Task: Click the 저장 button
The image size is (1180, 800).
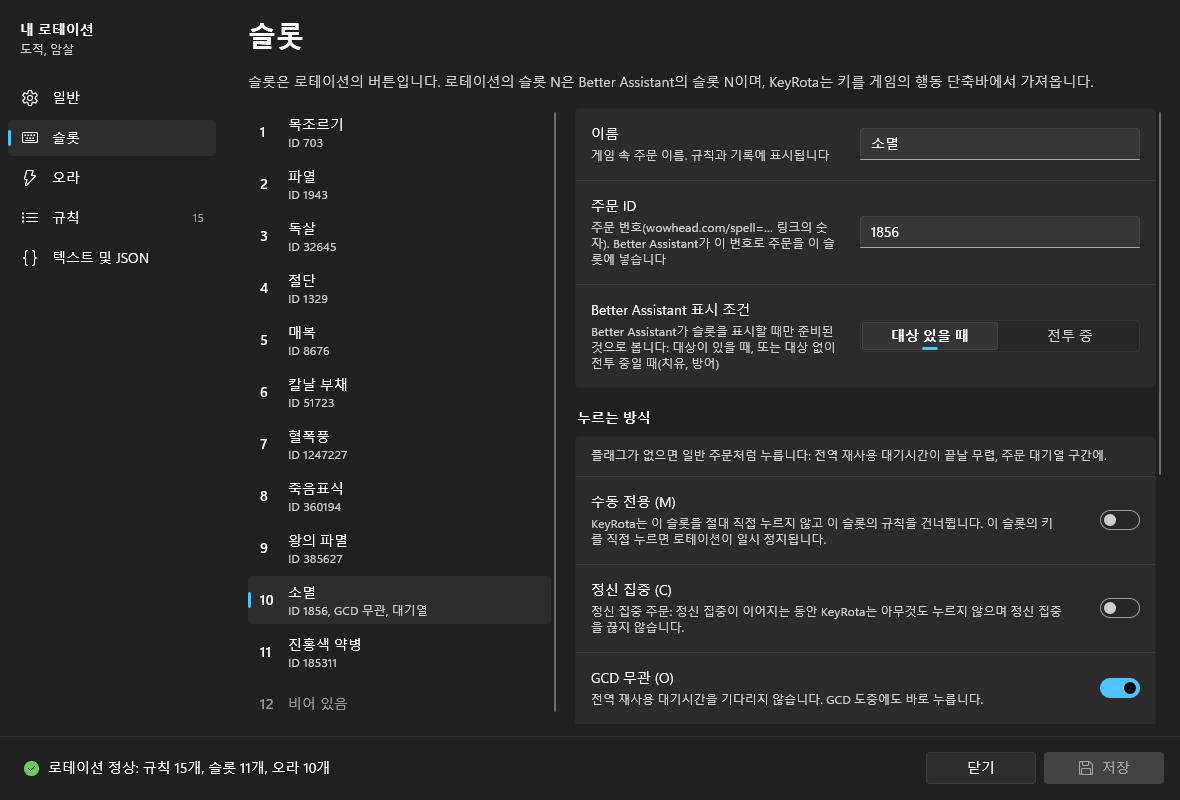Action: (1104, 768)
